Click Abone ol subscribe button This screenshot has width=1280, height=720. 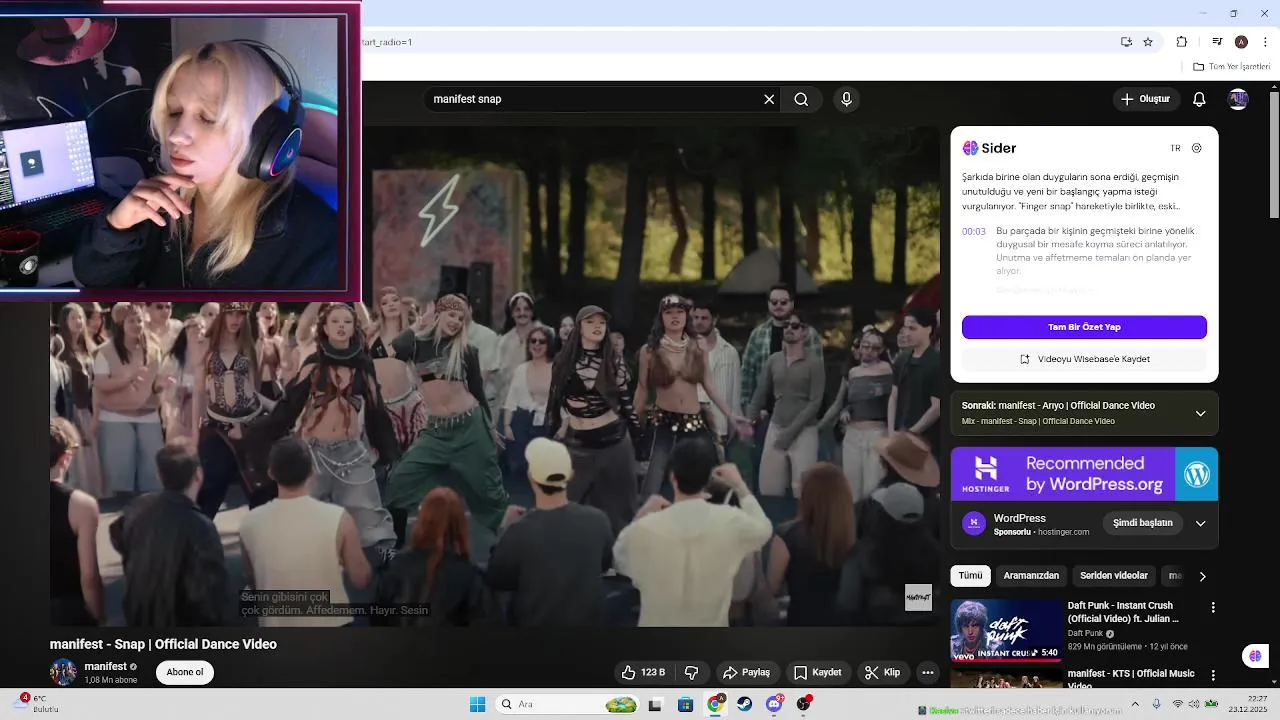point(185,672)
